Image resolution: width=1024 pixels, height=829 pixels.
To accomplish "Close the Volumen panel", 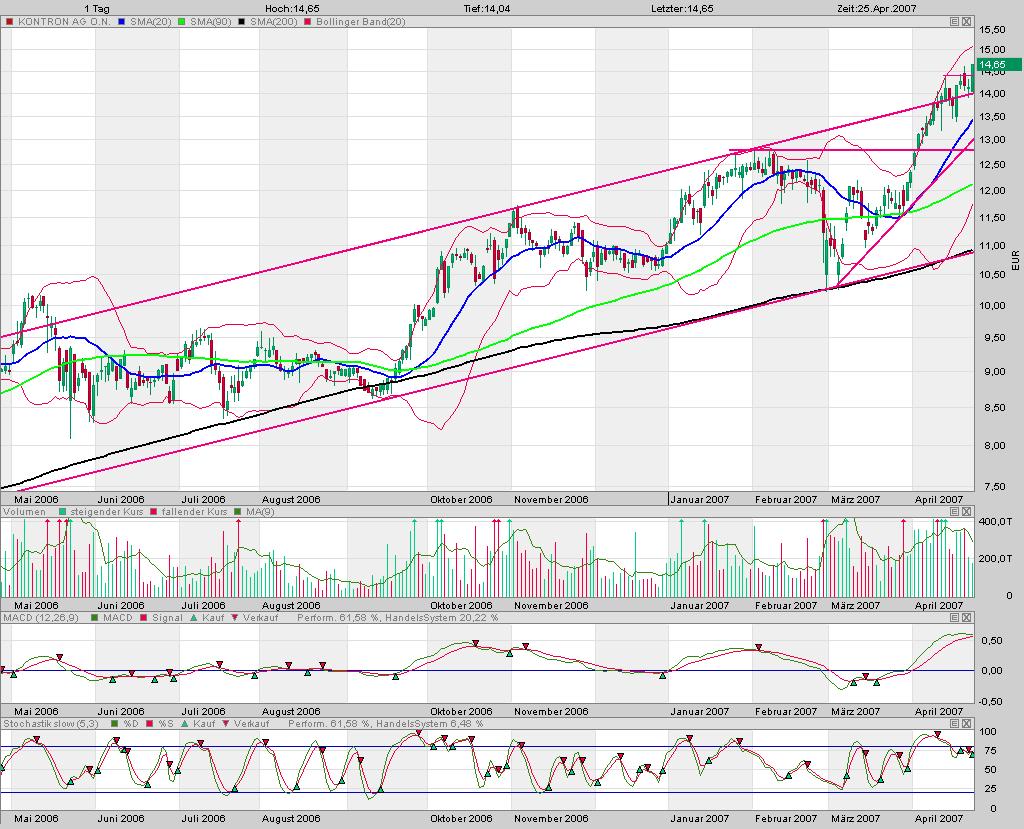I will (x=966, y=512).
